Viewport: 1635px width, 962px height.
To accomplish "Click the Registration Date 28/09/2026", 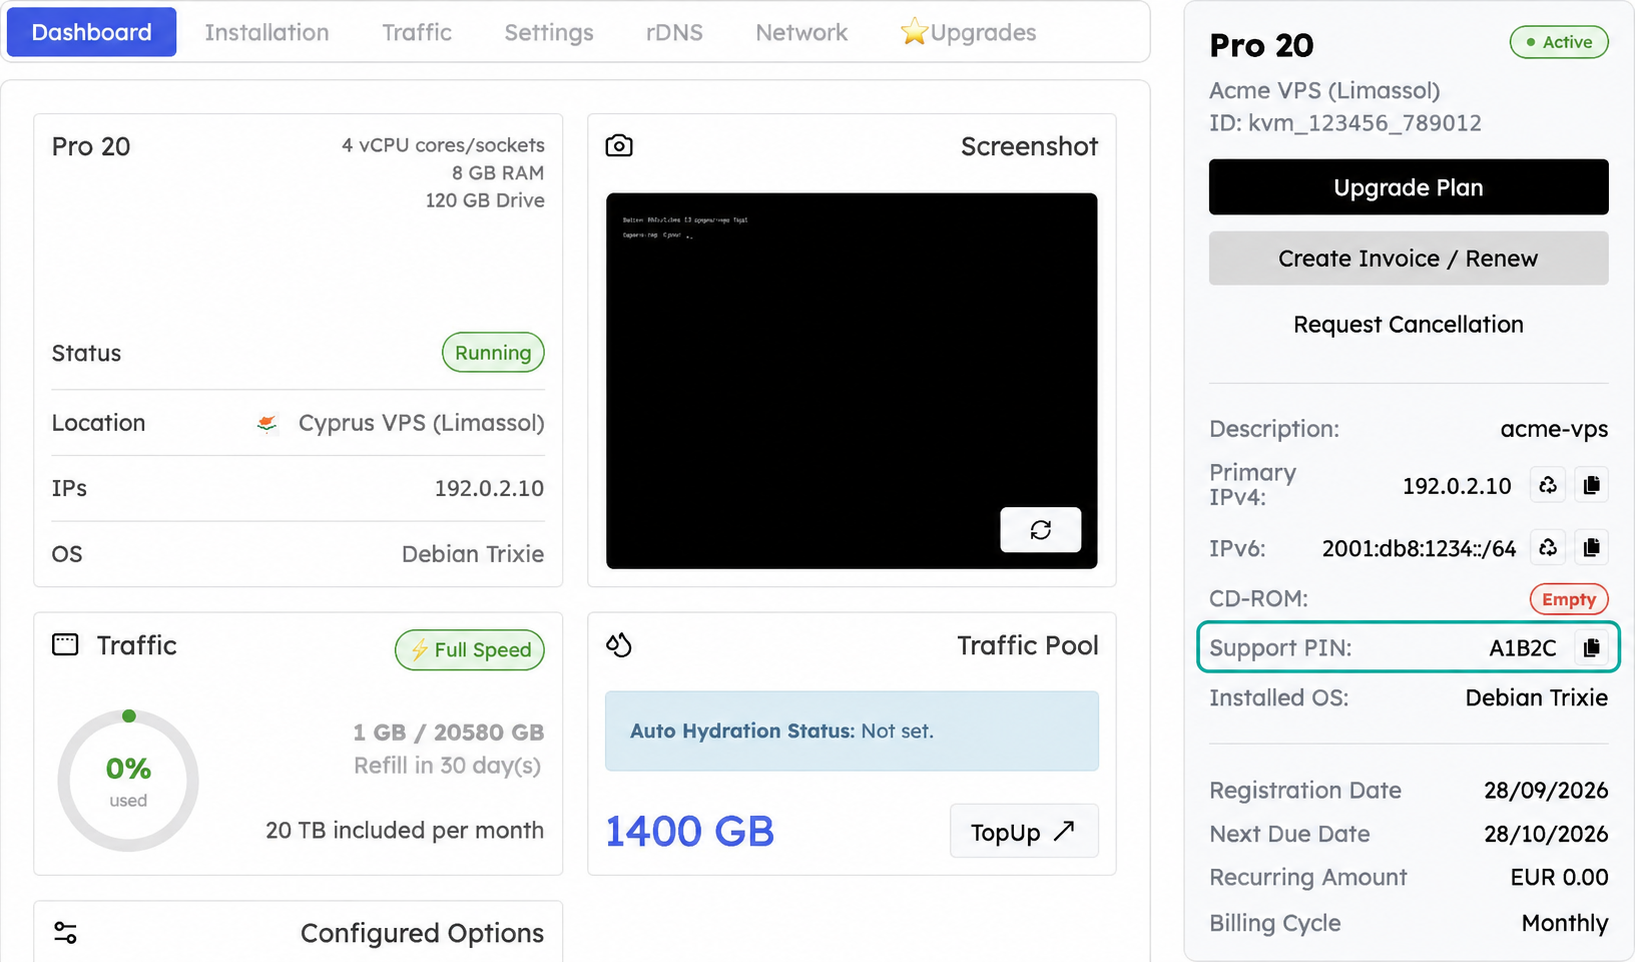I will coord(1546,790).
